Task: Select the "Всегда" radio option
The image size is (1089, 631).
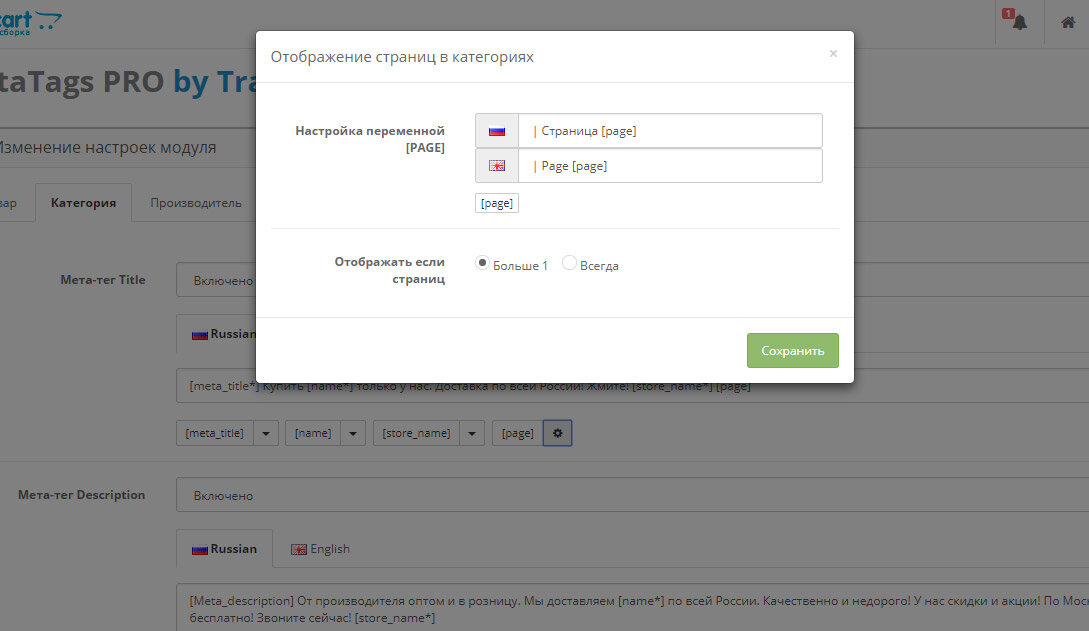Action: (x=570, y=264)
